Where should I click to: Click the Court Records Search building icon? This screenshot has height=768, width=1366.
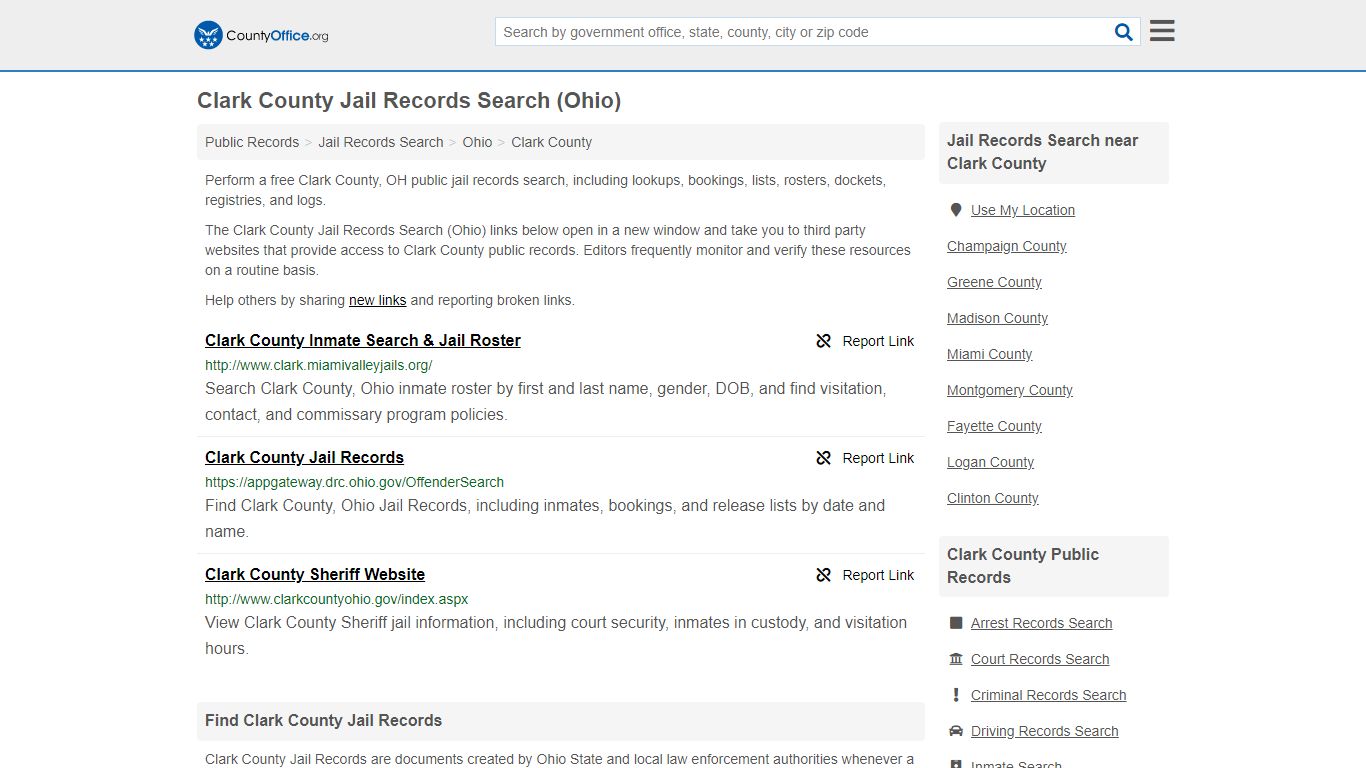tap(956, 659)
